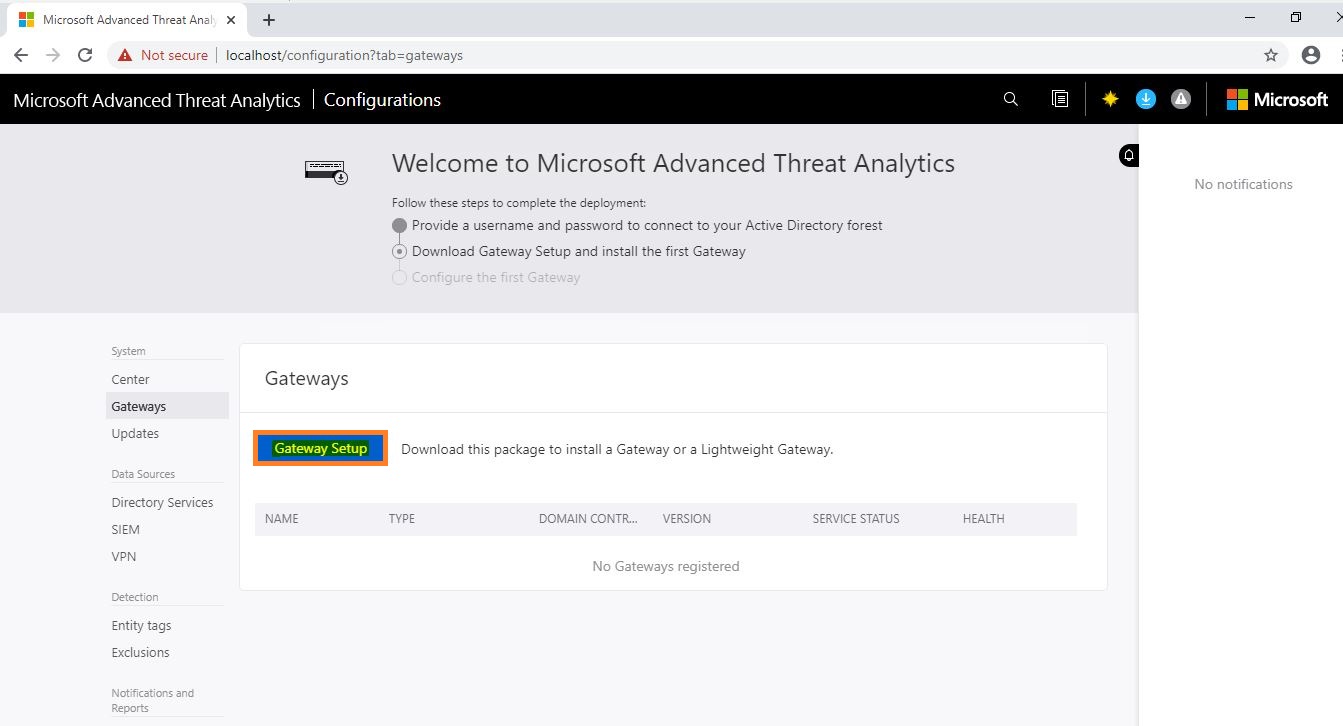This screenshot has height=726, width=1343.
Task: Click the browser back arrow
Action: [x=21, y=55]
